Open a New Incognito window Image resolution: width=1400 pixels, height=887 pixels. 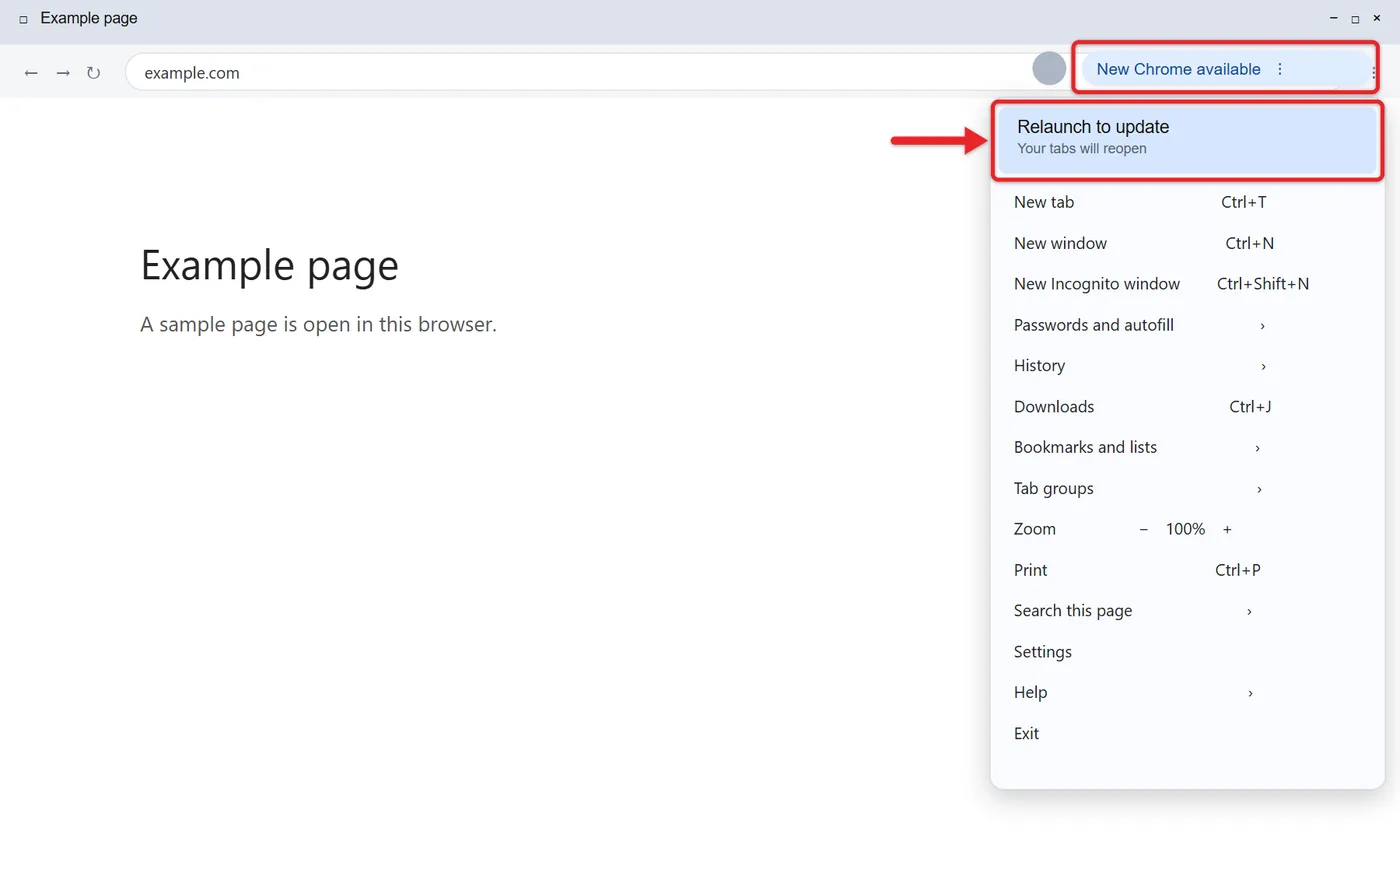[1187, 284]
